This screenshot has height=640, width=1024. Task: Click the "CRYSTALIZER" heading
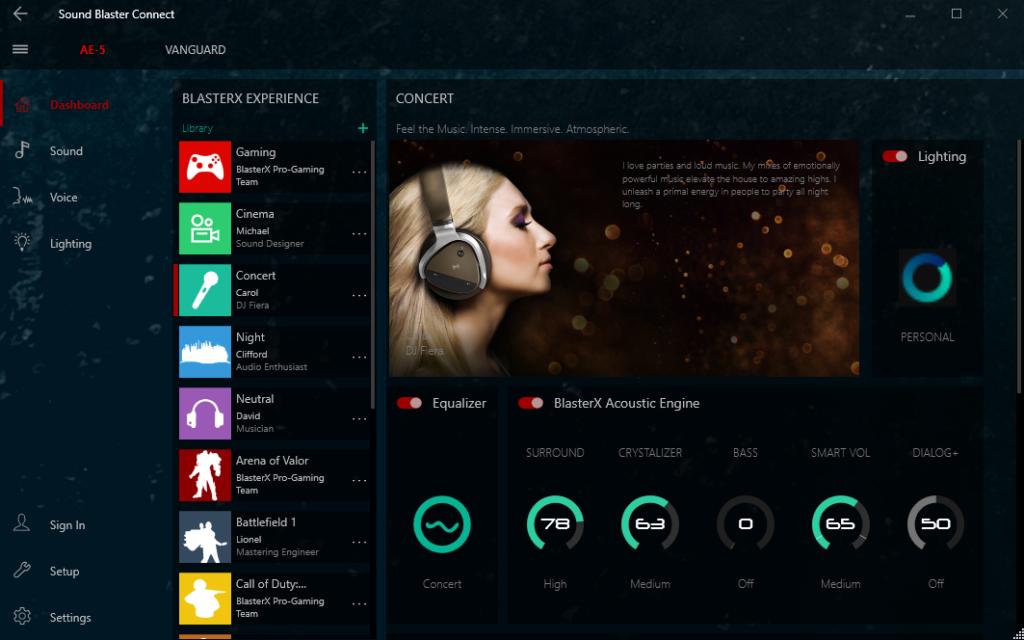(650, 453)
